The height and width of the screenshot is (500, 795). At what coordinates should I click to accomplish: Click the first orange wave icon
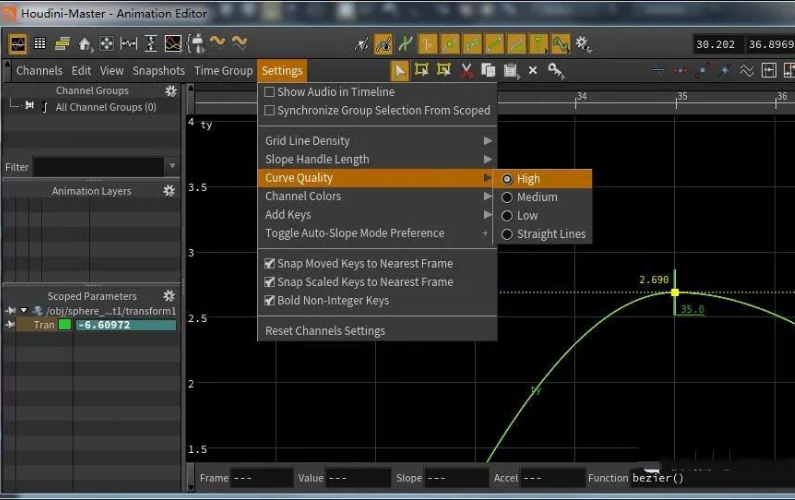pos(218,42)
